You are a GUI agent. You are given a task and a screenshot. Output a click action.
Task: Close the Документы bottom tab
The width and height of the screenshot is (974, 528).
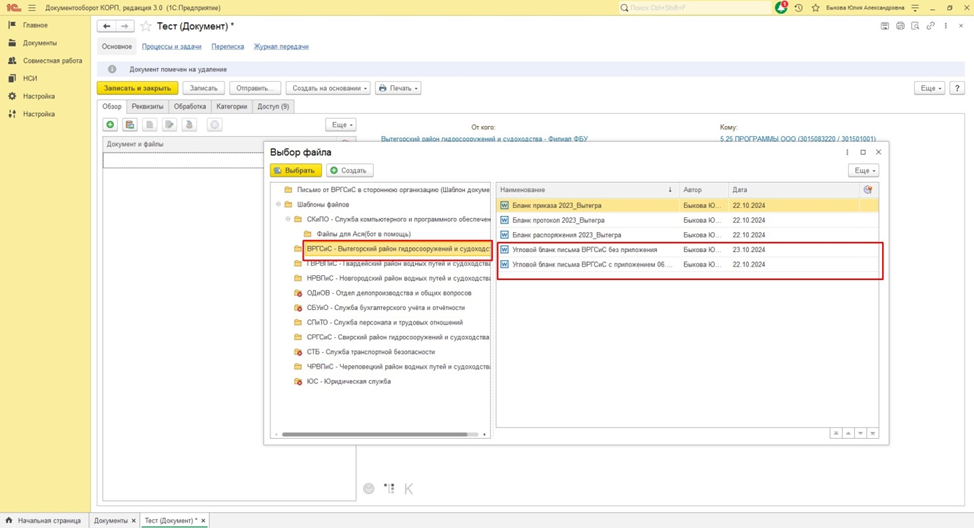(134, 521)
